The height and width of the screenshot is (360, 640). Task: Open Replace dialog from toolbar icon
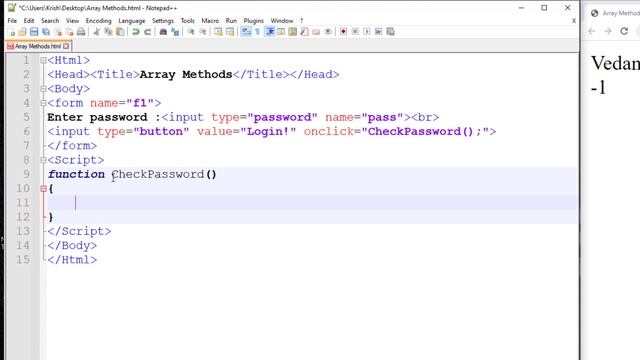(175, 32)
